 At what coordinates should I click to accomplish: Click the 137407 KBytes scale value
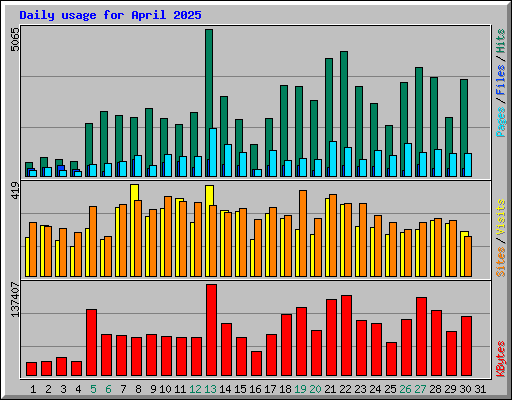click(15, 299)
